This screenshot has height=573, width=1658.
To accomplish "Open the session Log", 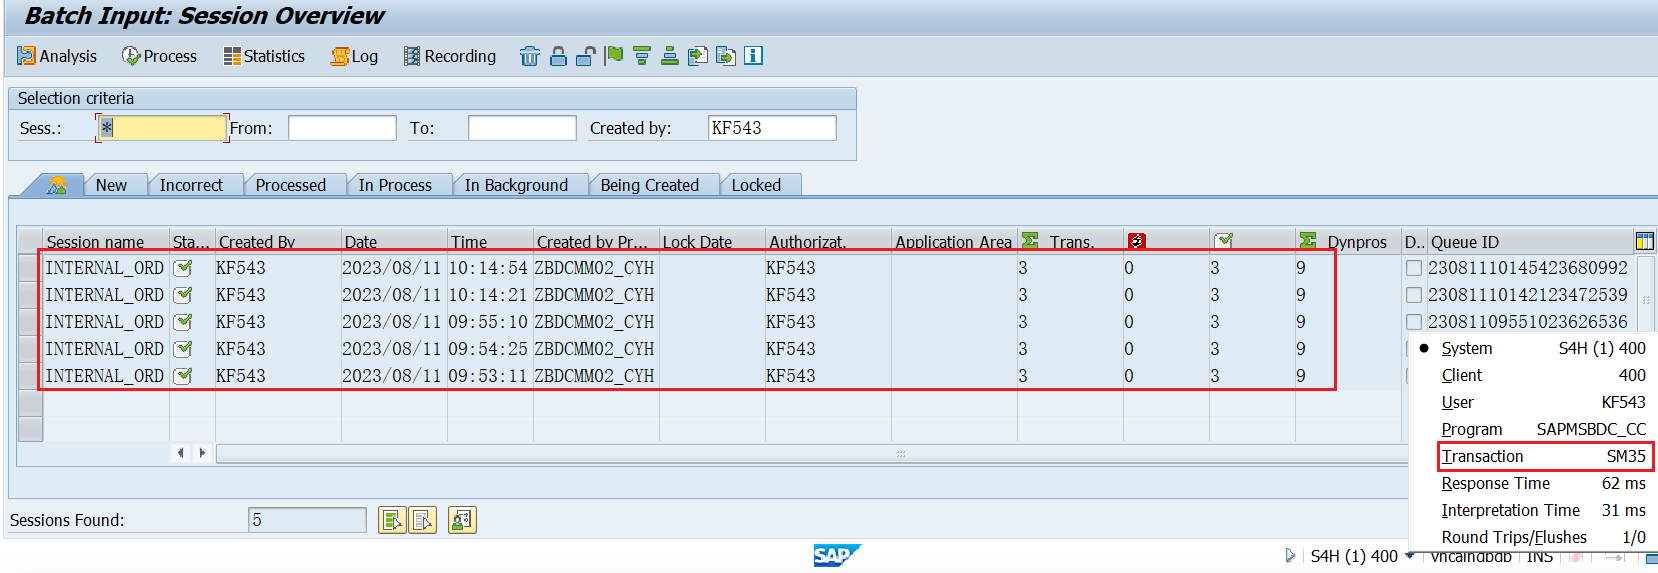I will click(354, 56).
